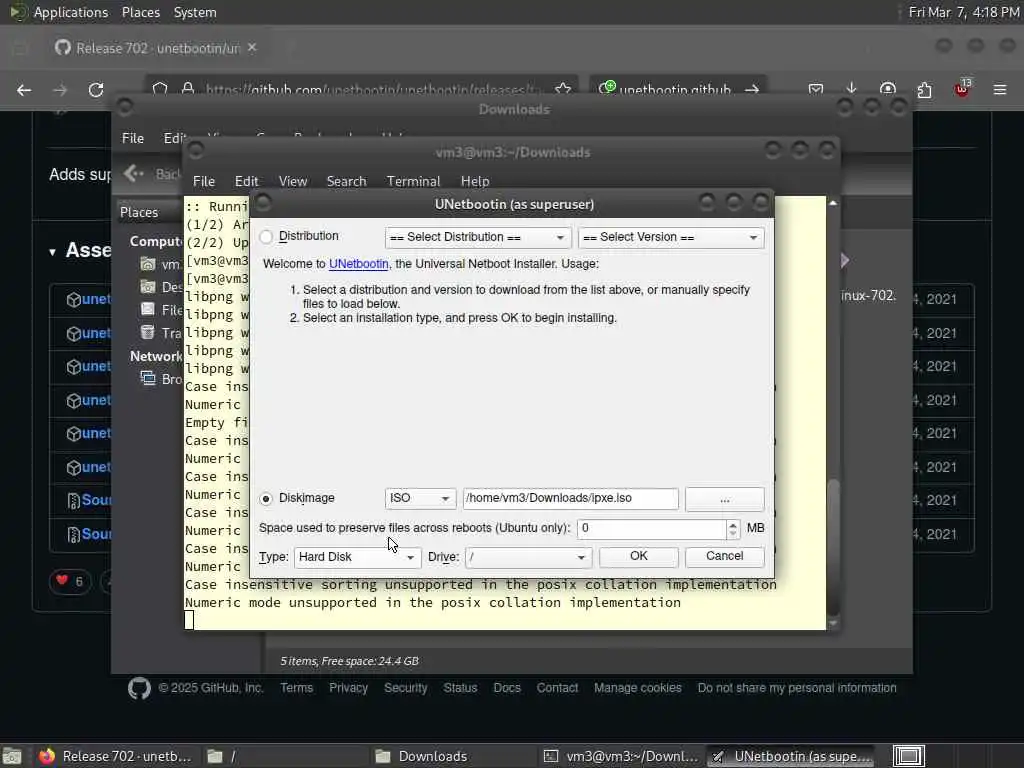Click the Network browse icon in sidebar
This screenshot has width=1024, height=768.
[148, 378]
